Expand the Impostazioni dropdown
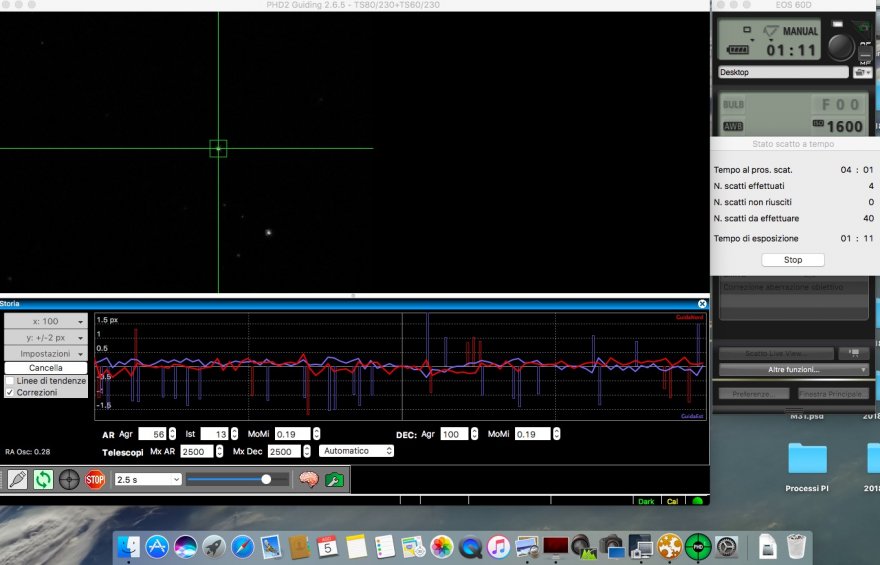 click(x=45, y=354)
